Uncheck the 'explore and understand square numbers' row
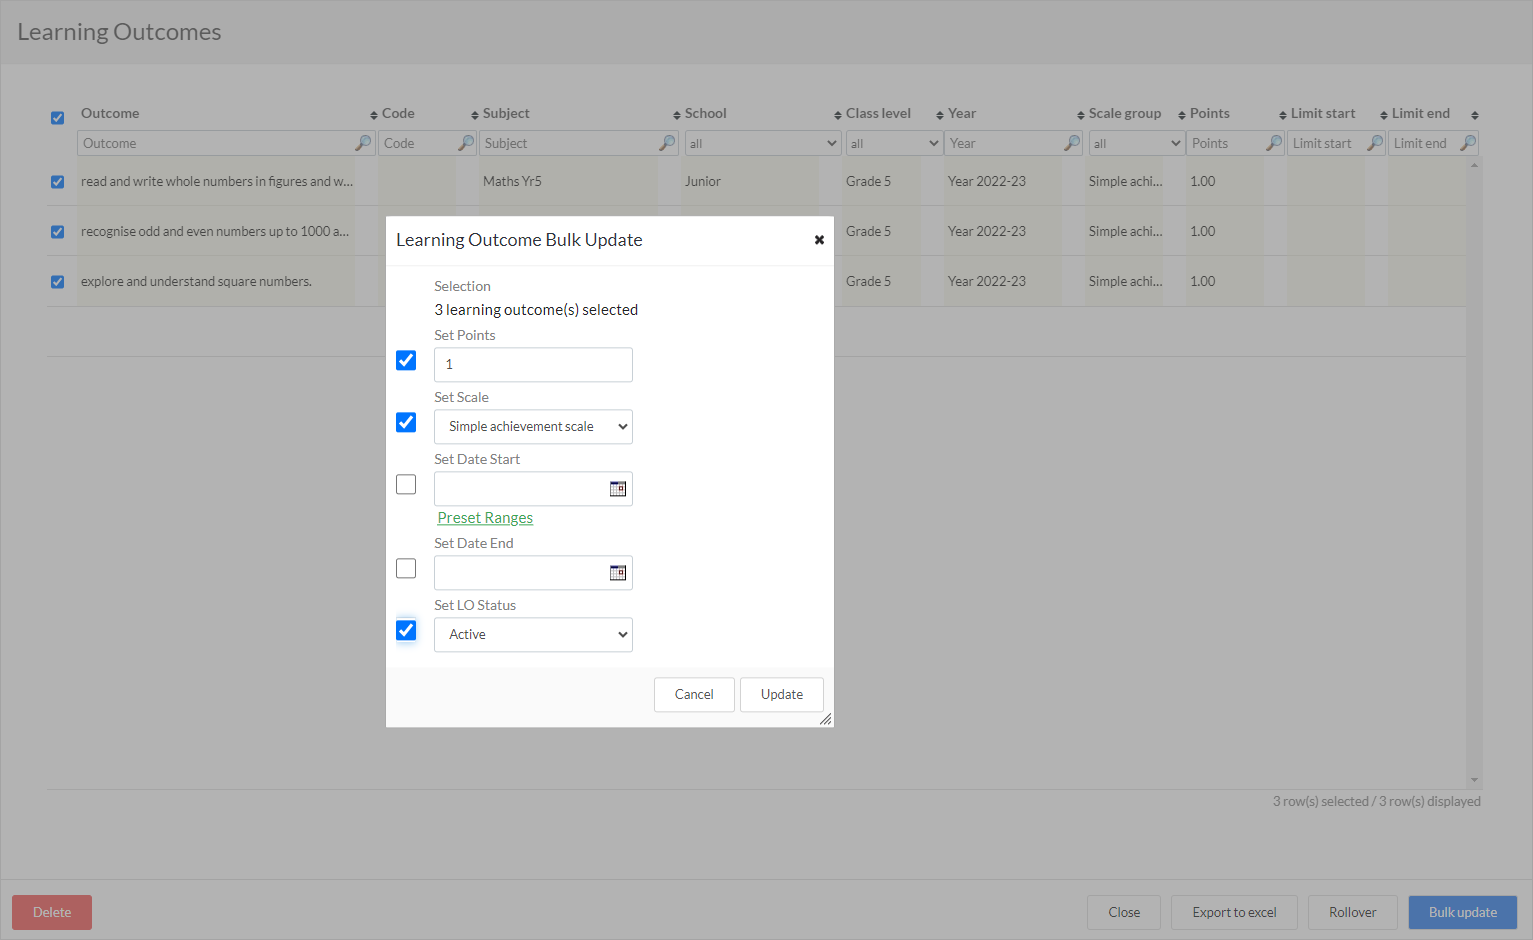1533x940 pixels. (x=57, y=282)
